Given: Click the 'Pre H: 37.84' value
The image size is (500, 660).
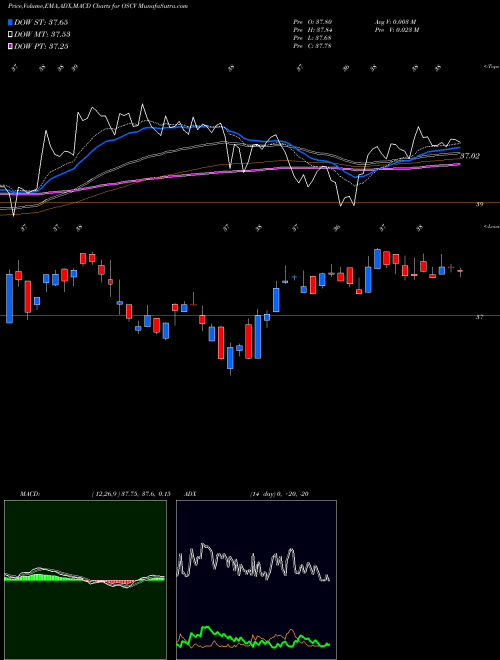Looking at the screenshot, I should coord(313,30).
